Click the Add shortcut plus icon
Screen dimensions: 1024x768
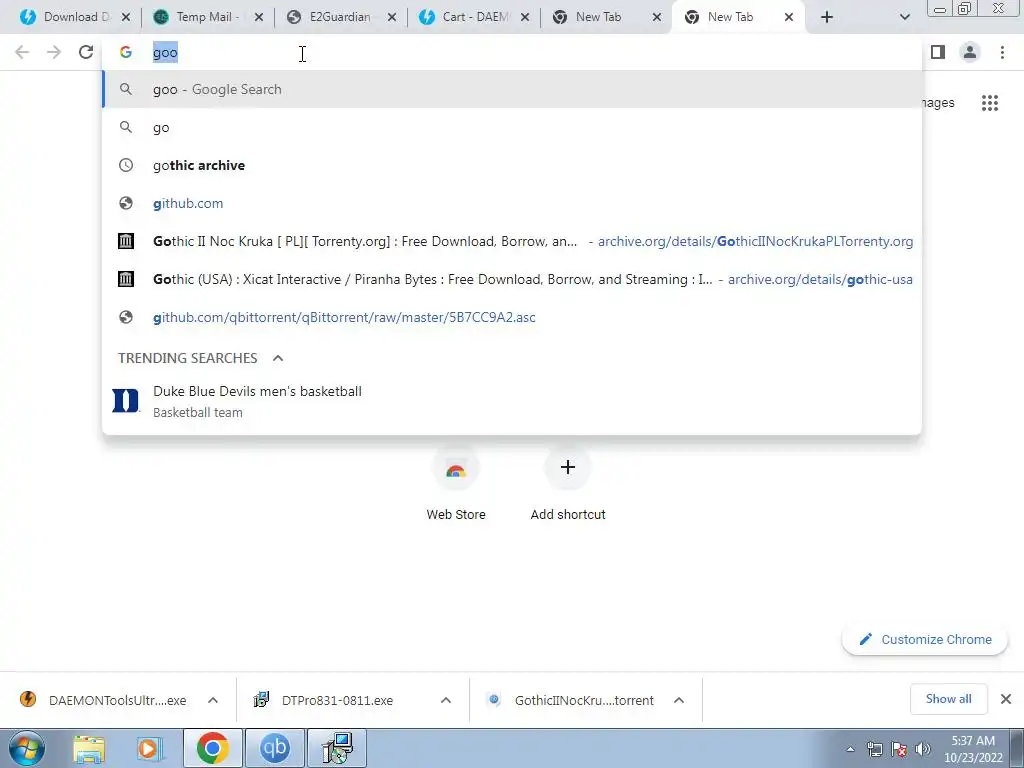(x=568, y=467)
